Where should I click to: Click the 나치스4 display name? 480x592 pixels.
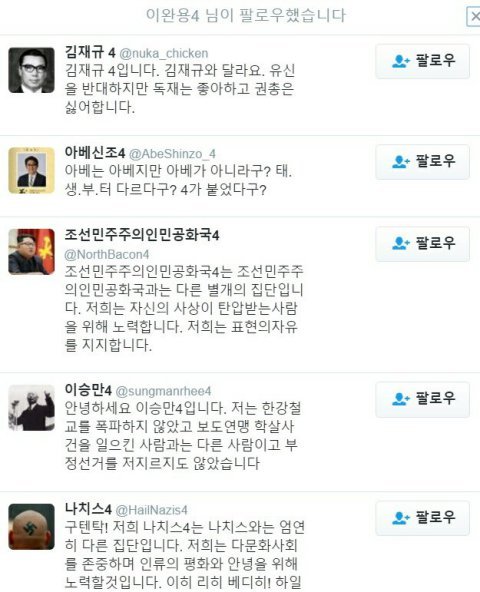(88, 509)
